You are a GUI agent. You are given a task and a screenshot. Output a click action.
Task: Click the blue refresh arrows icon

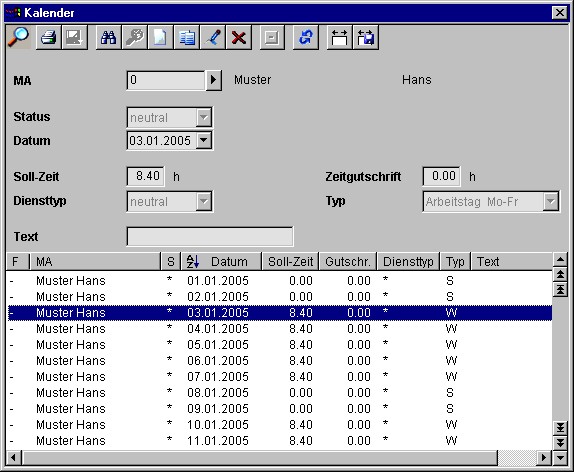(x=305, y=37)
